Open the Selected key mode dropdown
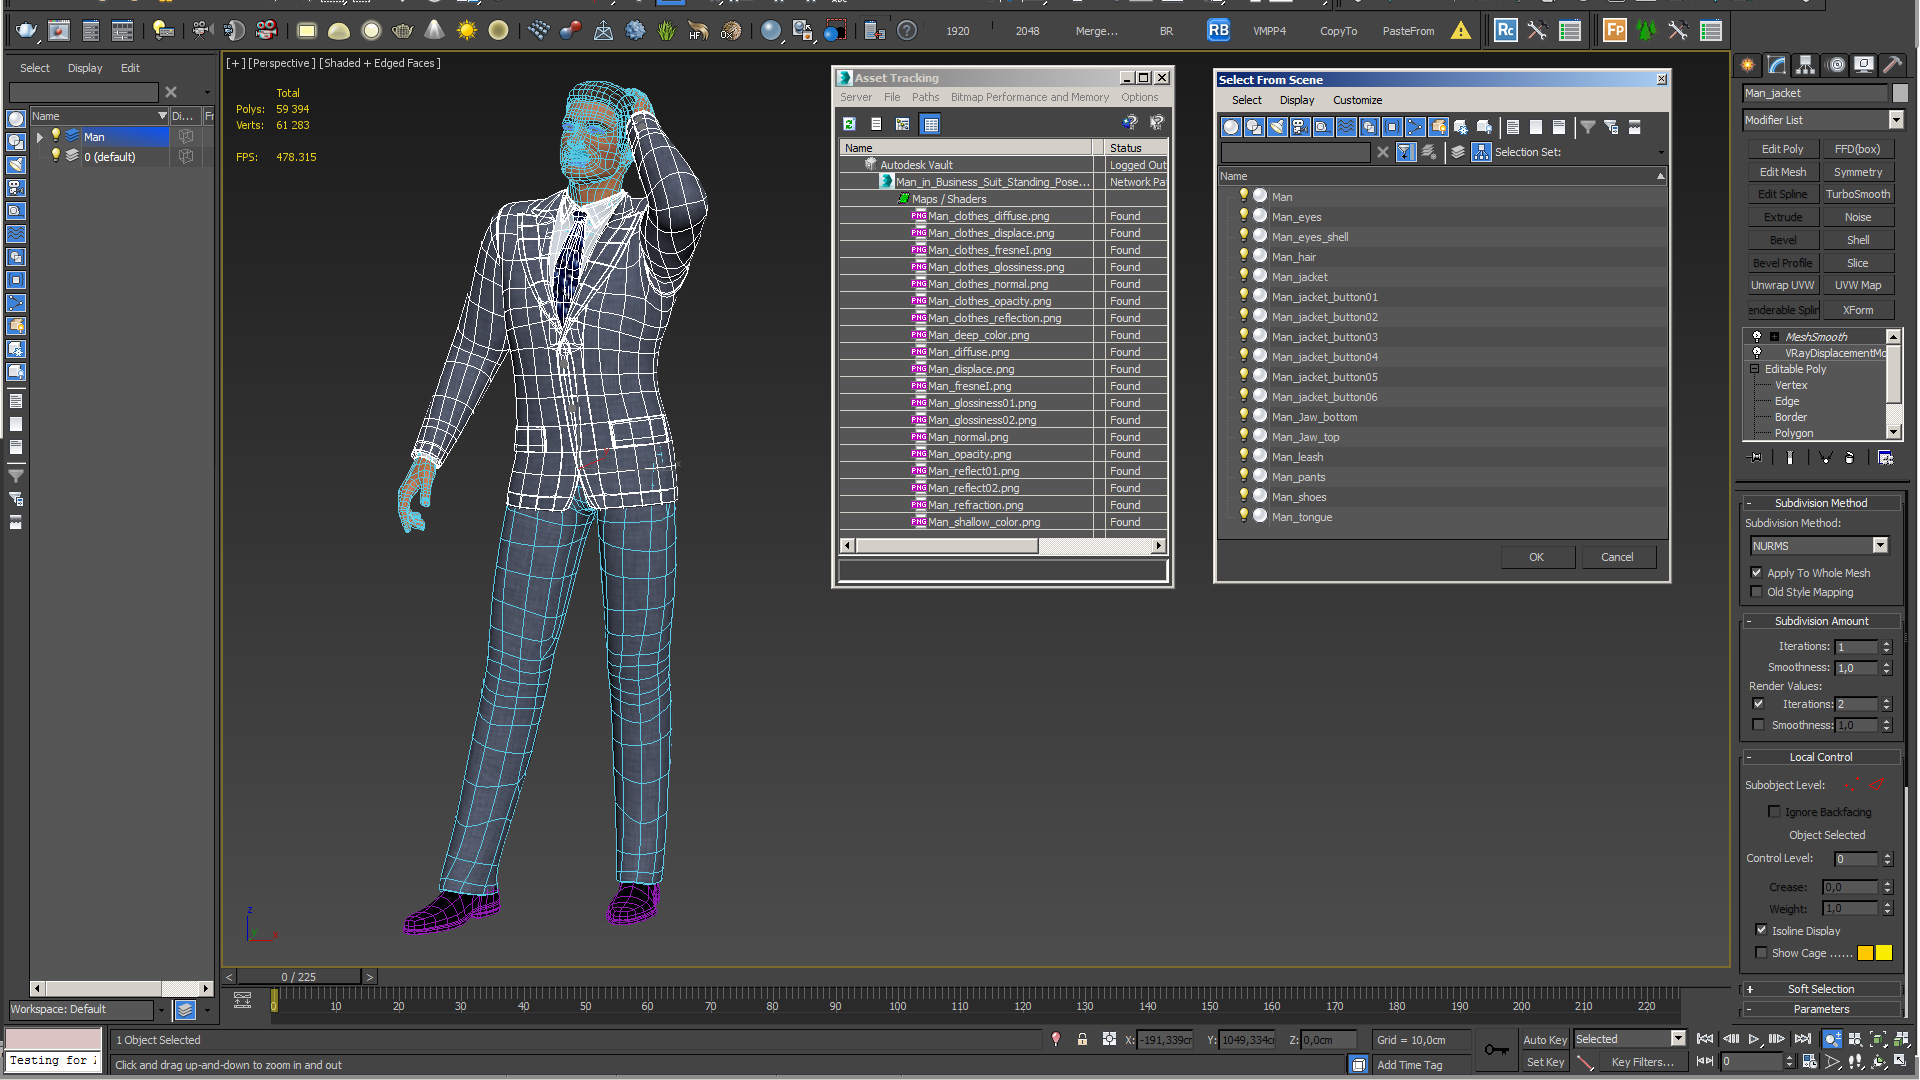 coord(1678,1039)
